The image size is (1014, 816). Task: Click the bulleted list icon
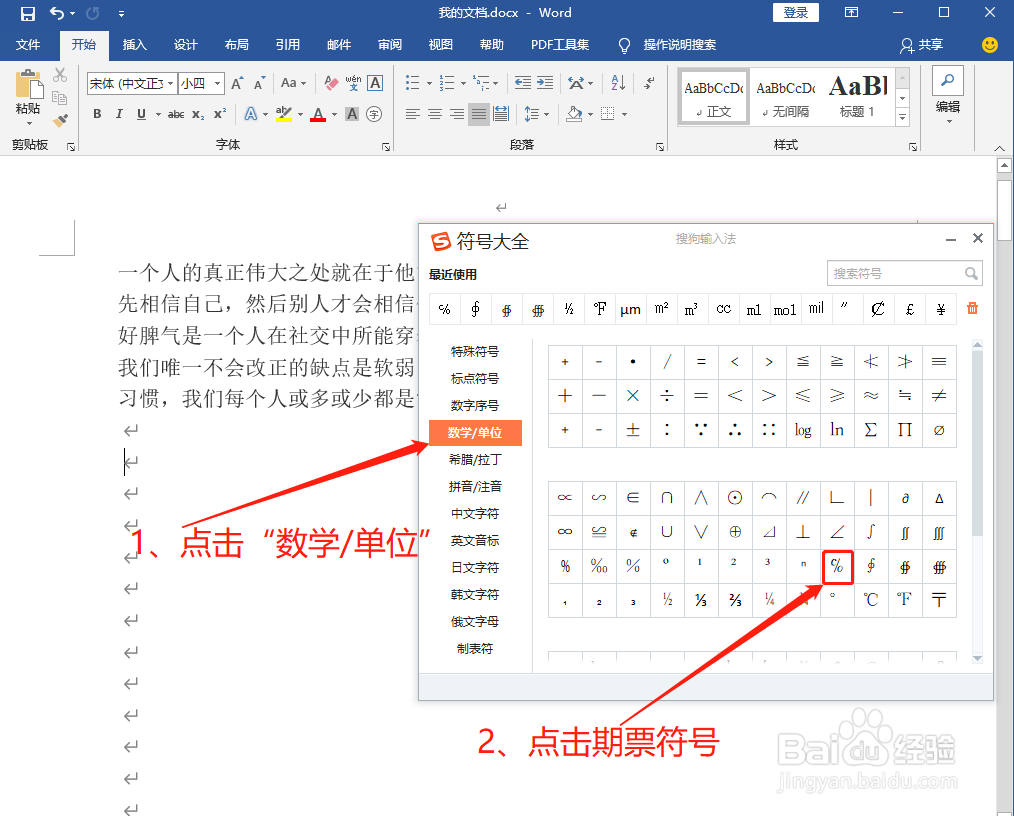(x=413, y=82)
